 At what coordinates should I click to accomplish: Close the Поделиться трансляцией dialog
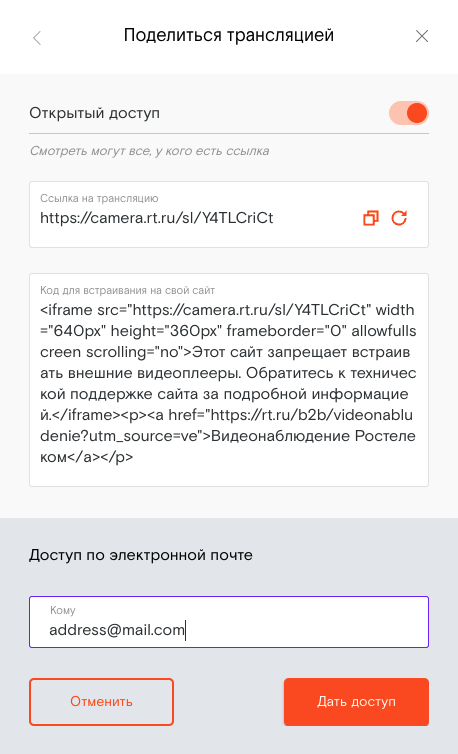pyautogui.click(x=421, y=36)
